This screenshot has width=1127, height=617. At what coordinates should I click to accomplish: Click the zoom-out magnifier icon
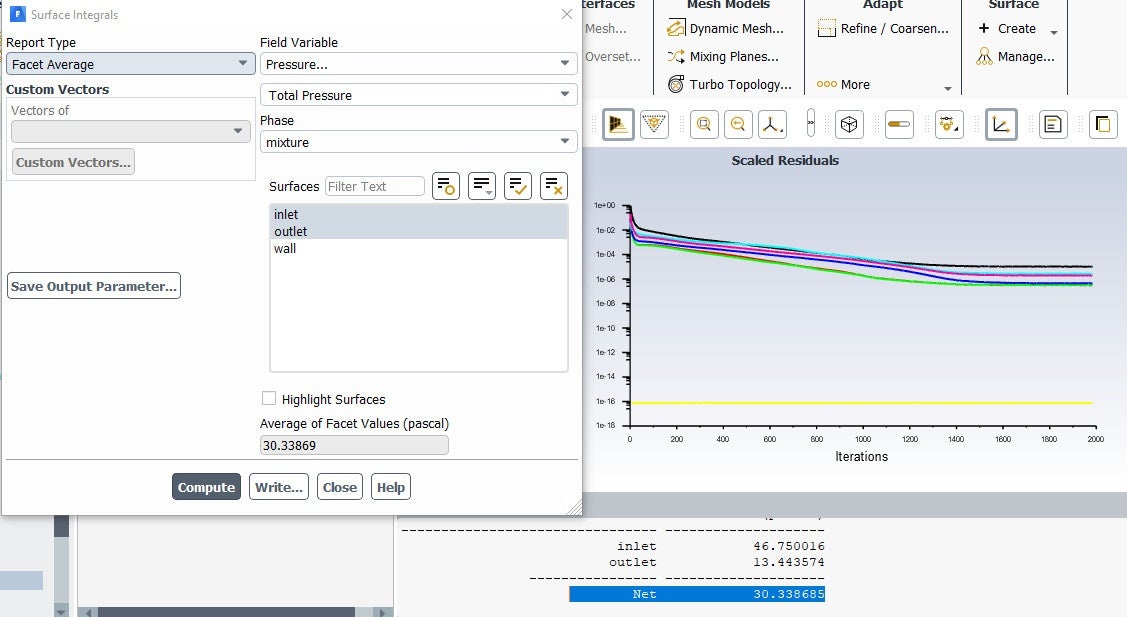point(737,124)
